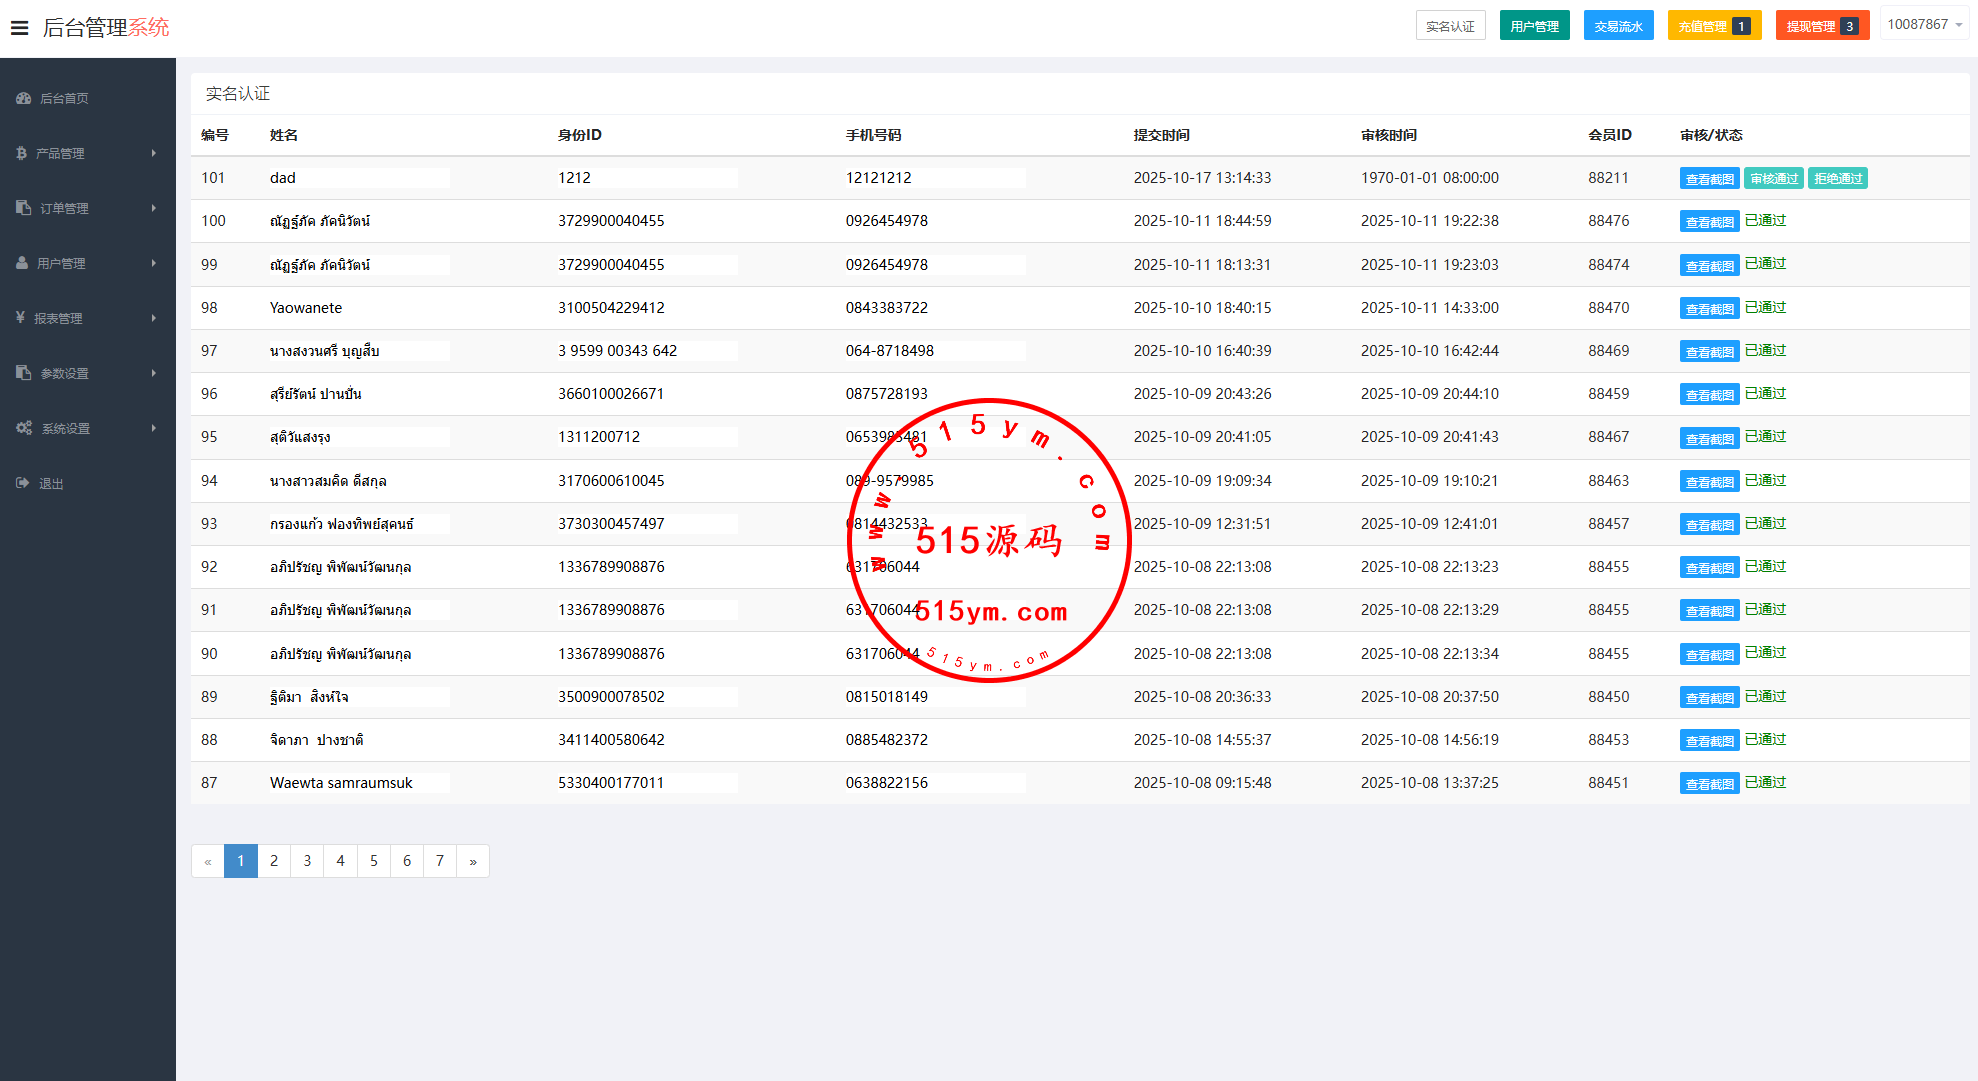Open the 实名认证 top button
Screen dimensions: 1978x1081
pos(1450,26)
